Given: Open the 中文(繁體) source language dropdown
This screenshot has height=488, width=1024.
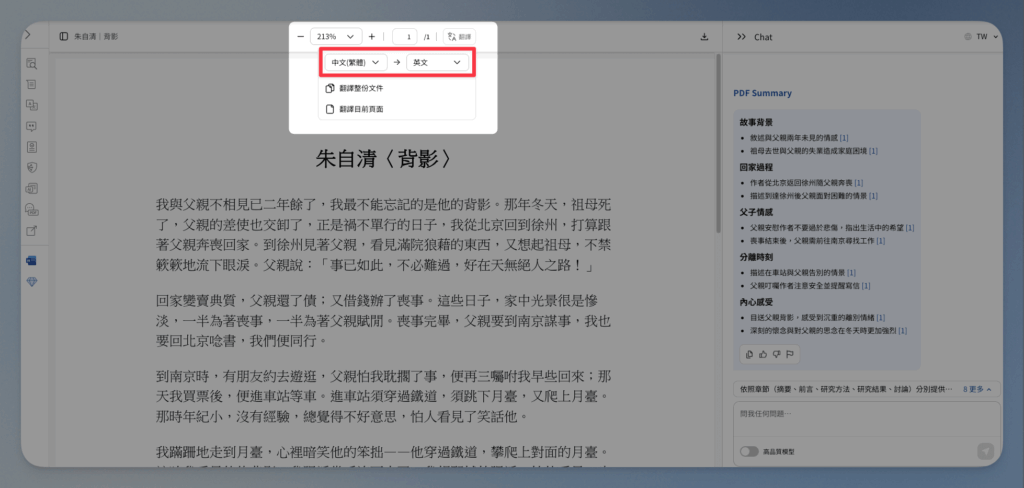Looking at the screenshot, I should pyautogui.click(x=356, y=62).
